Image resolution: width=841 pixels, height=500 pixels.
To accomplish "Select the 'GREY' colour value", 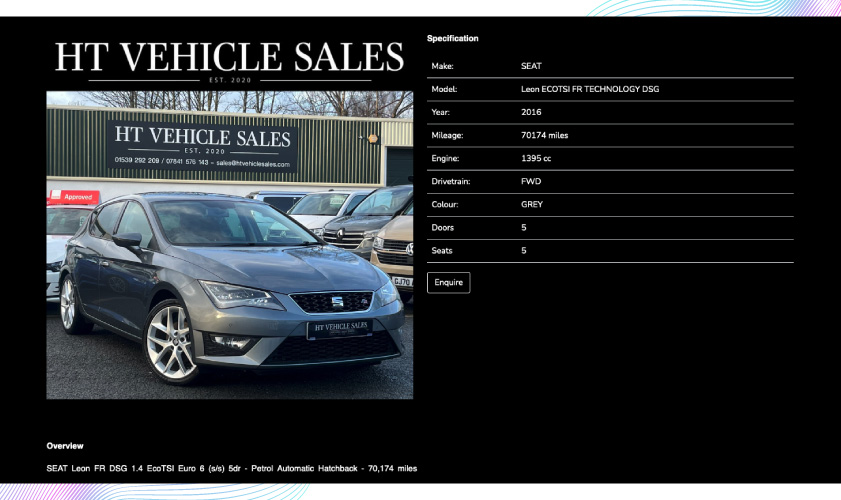I will [x=532, y=204].
